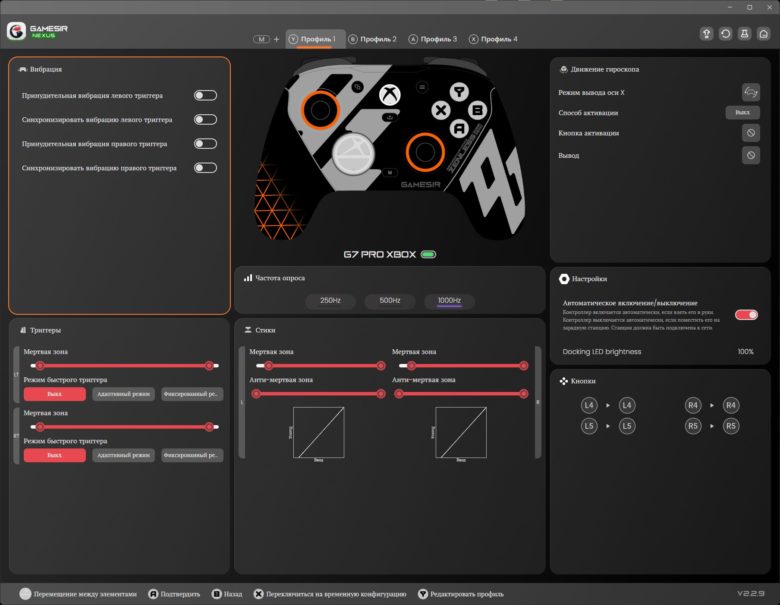Click Docking LED brightness 100% value

(745, 352)
